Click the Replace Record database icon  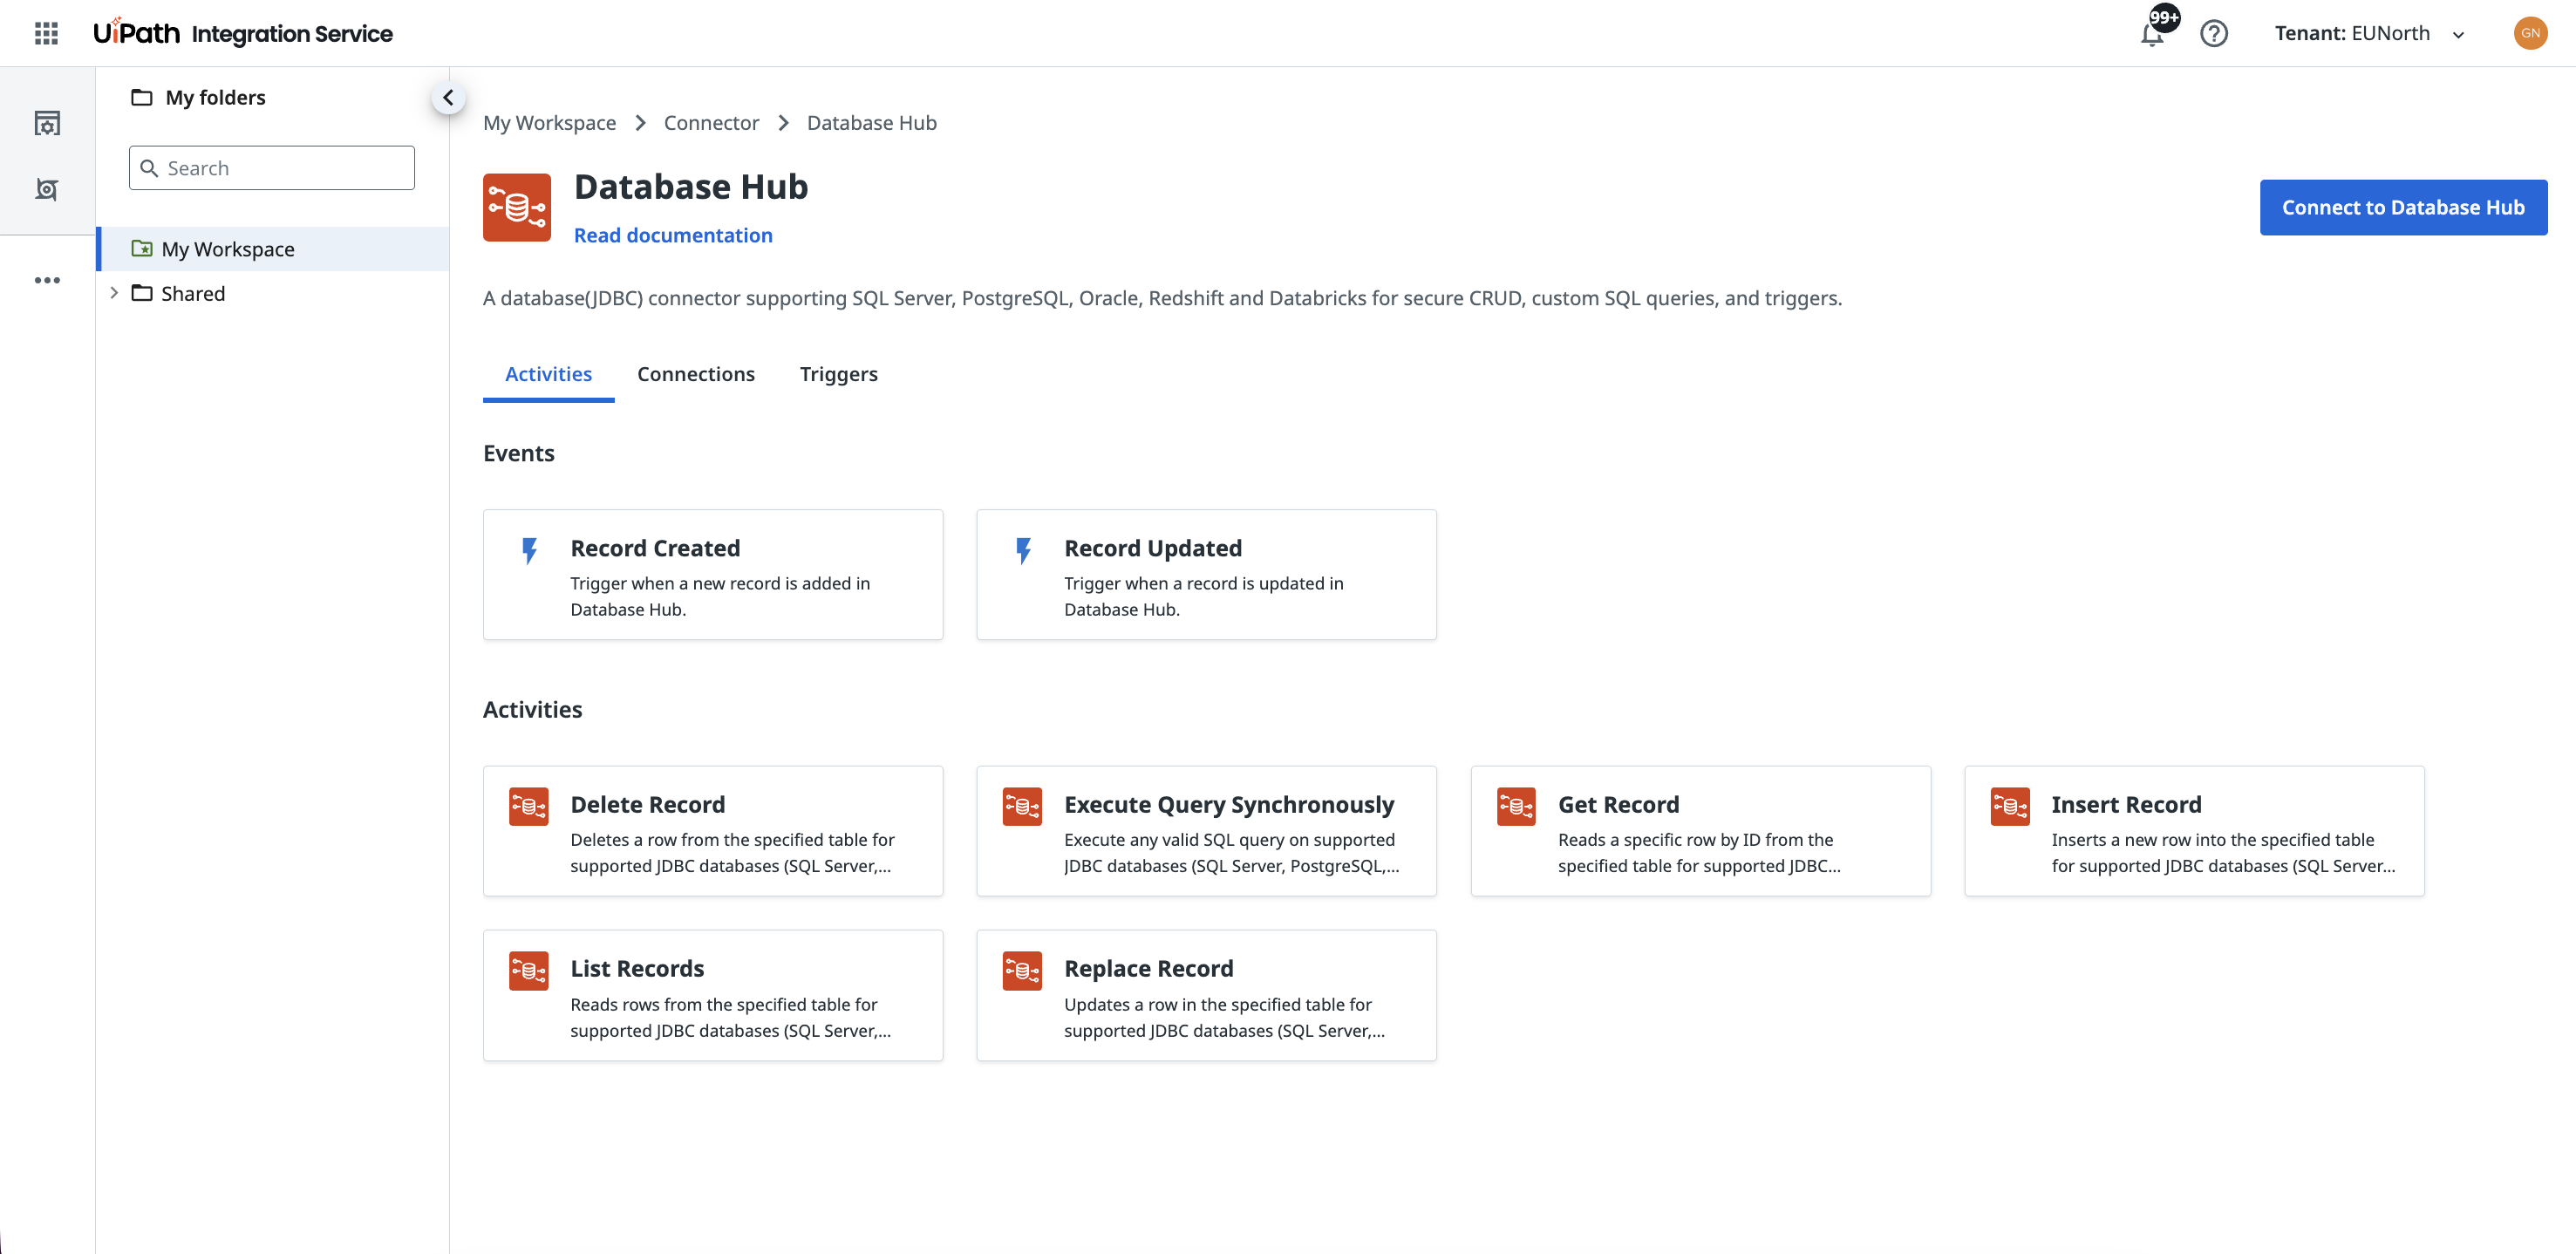[1022, 970]
